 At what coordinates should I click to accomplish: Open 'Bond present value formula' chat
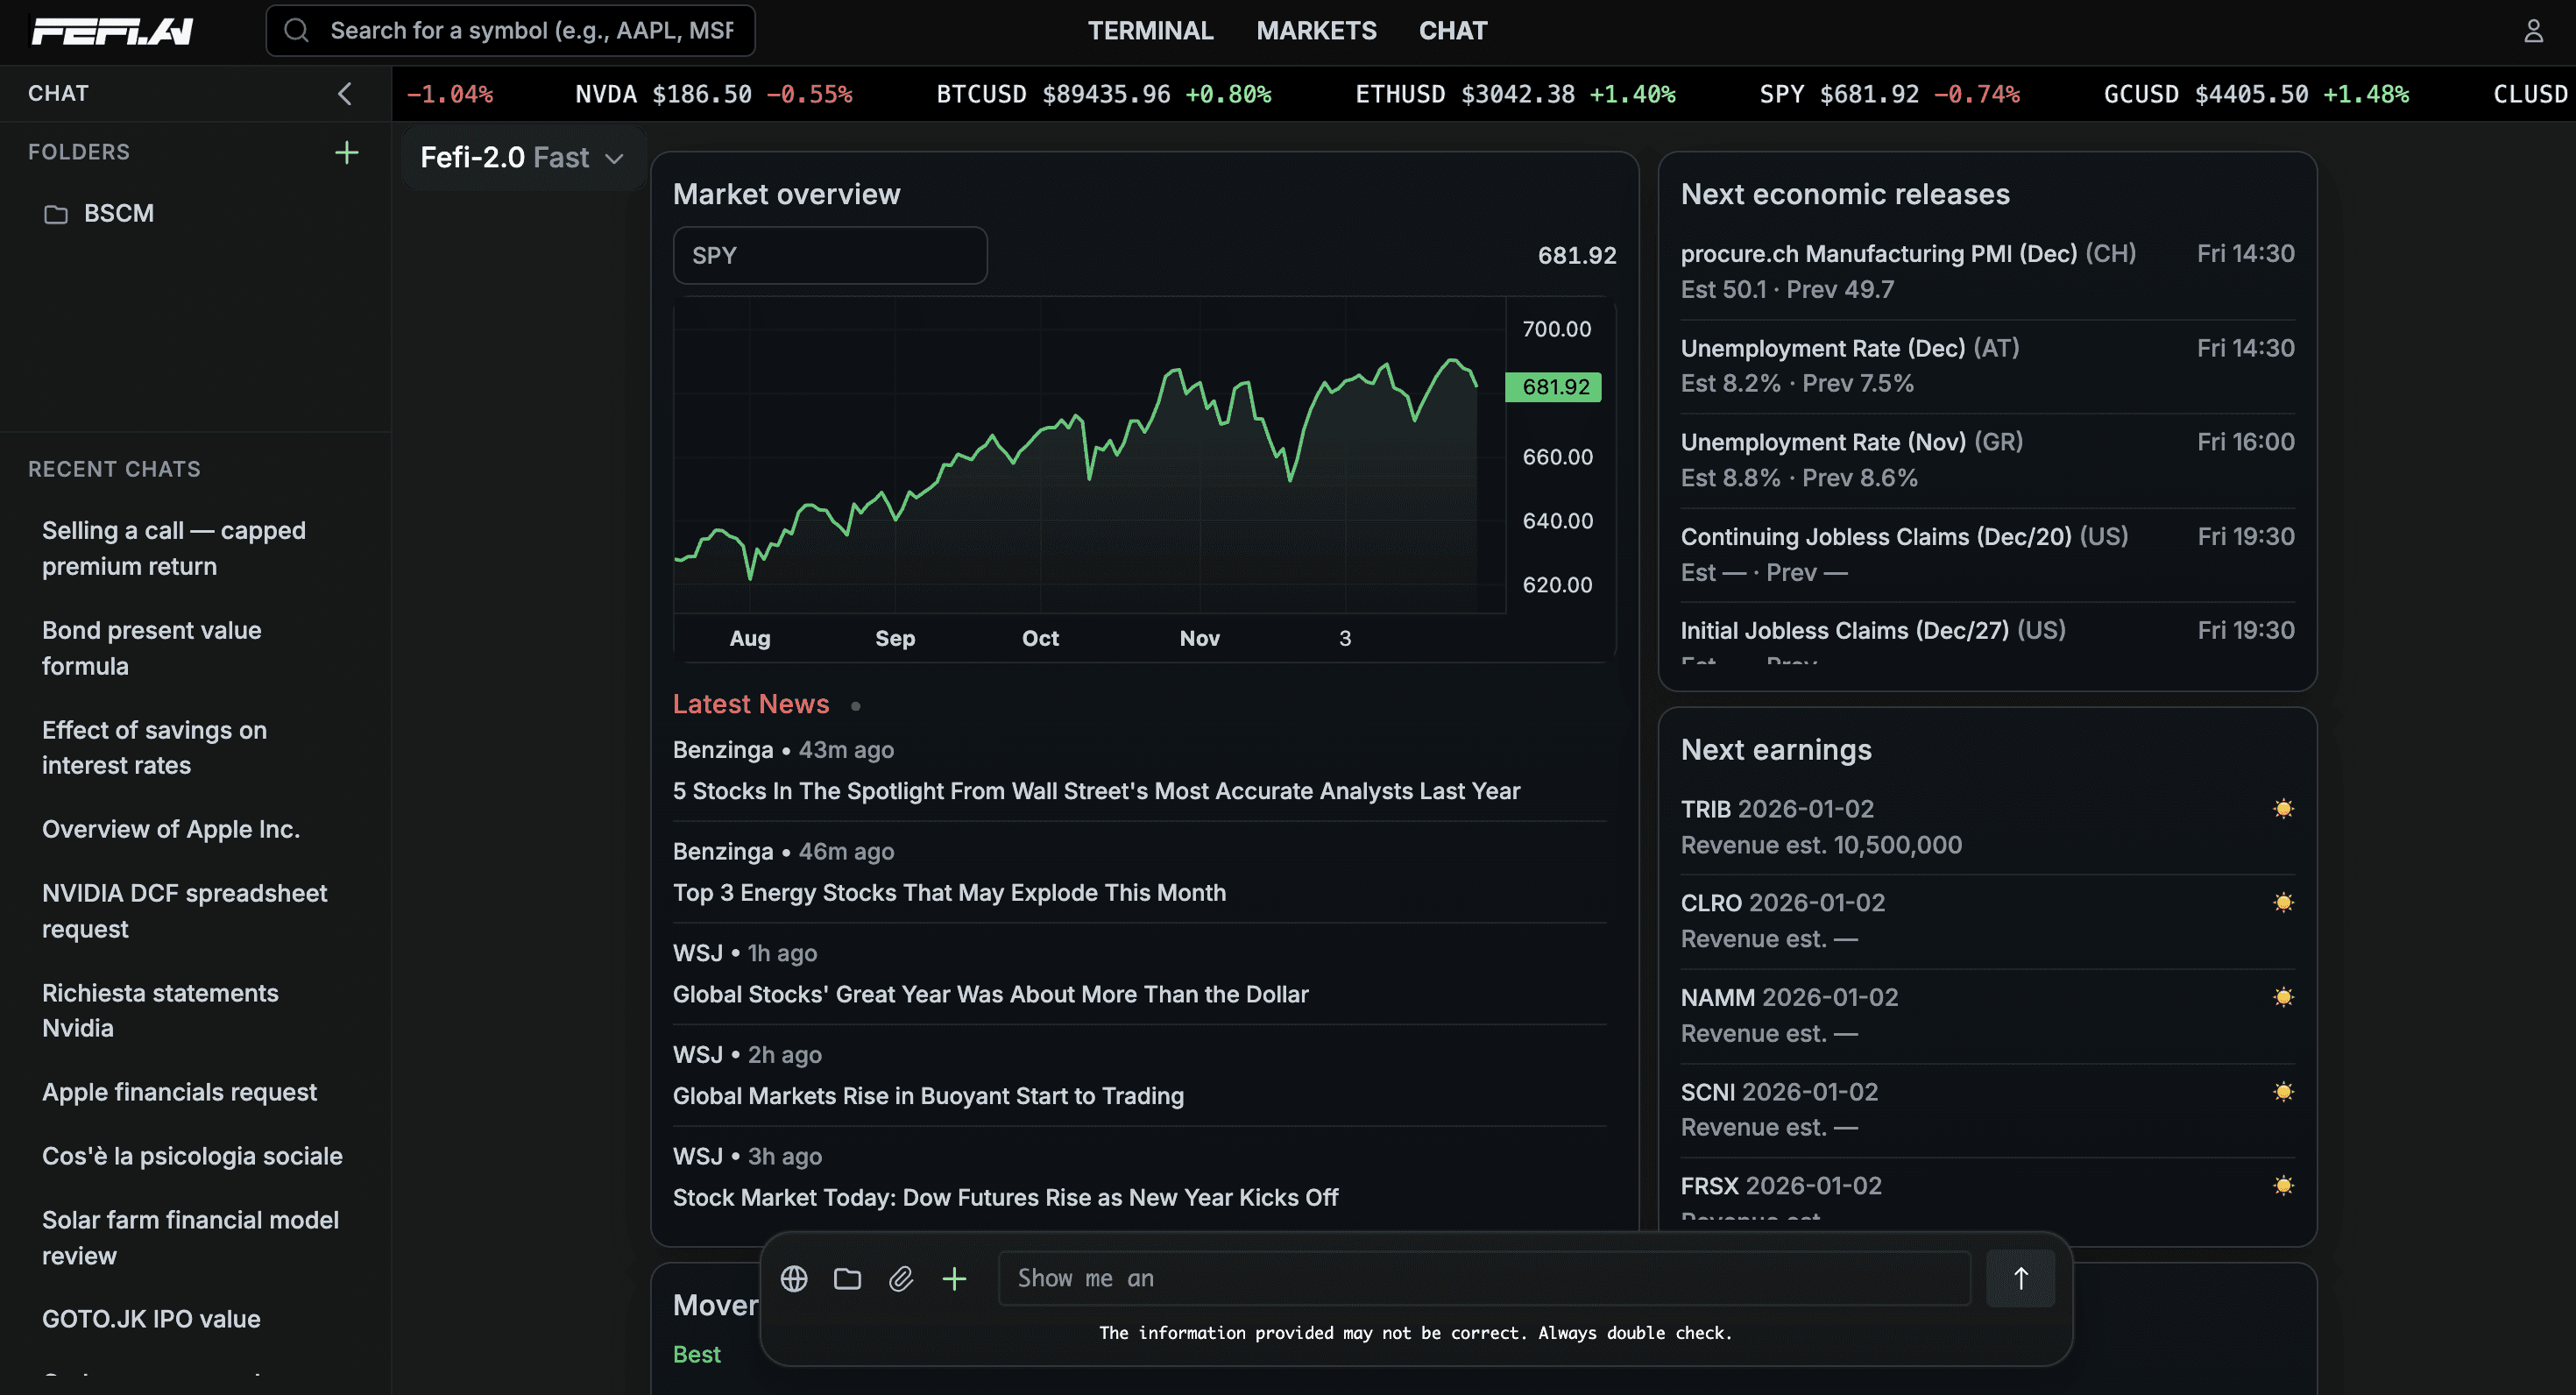coord(152,647)
